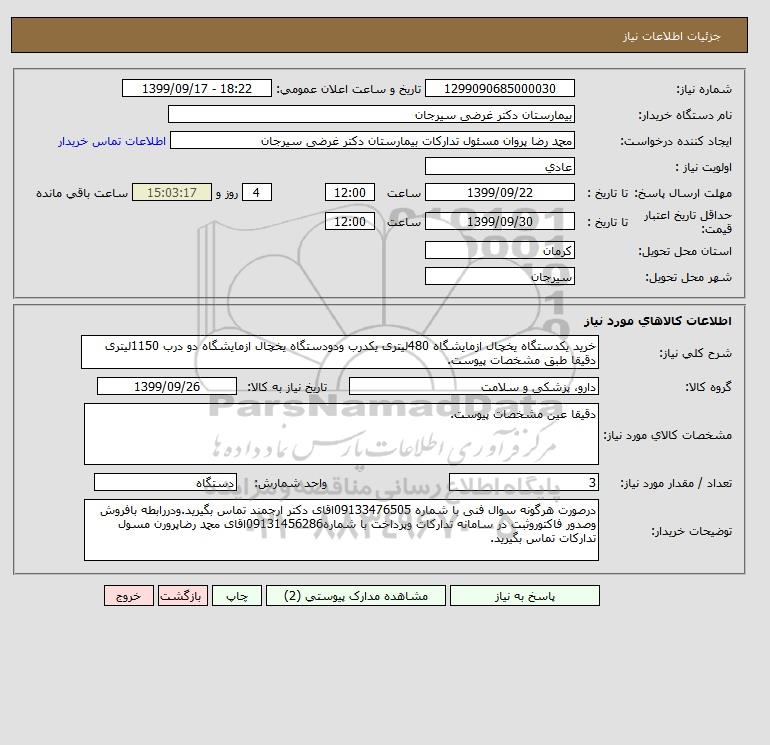Image resolution: width=770 pixels, height=745 pixels.
Task: Click the تاریخ نیاز به کالا label
Action: 287,387
